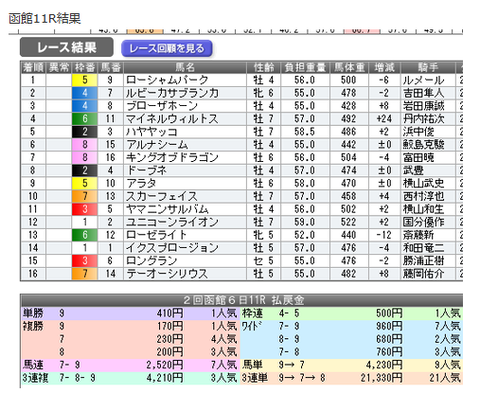Viewport: 480px width, 393px height.
Task: Click the 馬単 payout 4,230円
Action: click(x=384, y=365)
